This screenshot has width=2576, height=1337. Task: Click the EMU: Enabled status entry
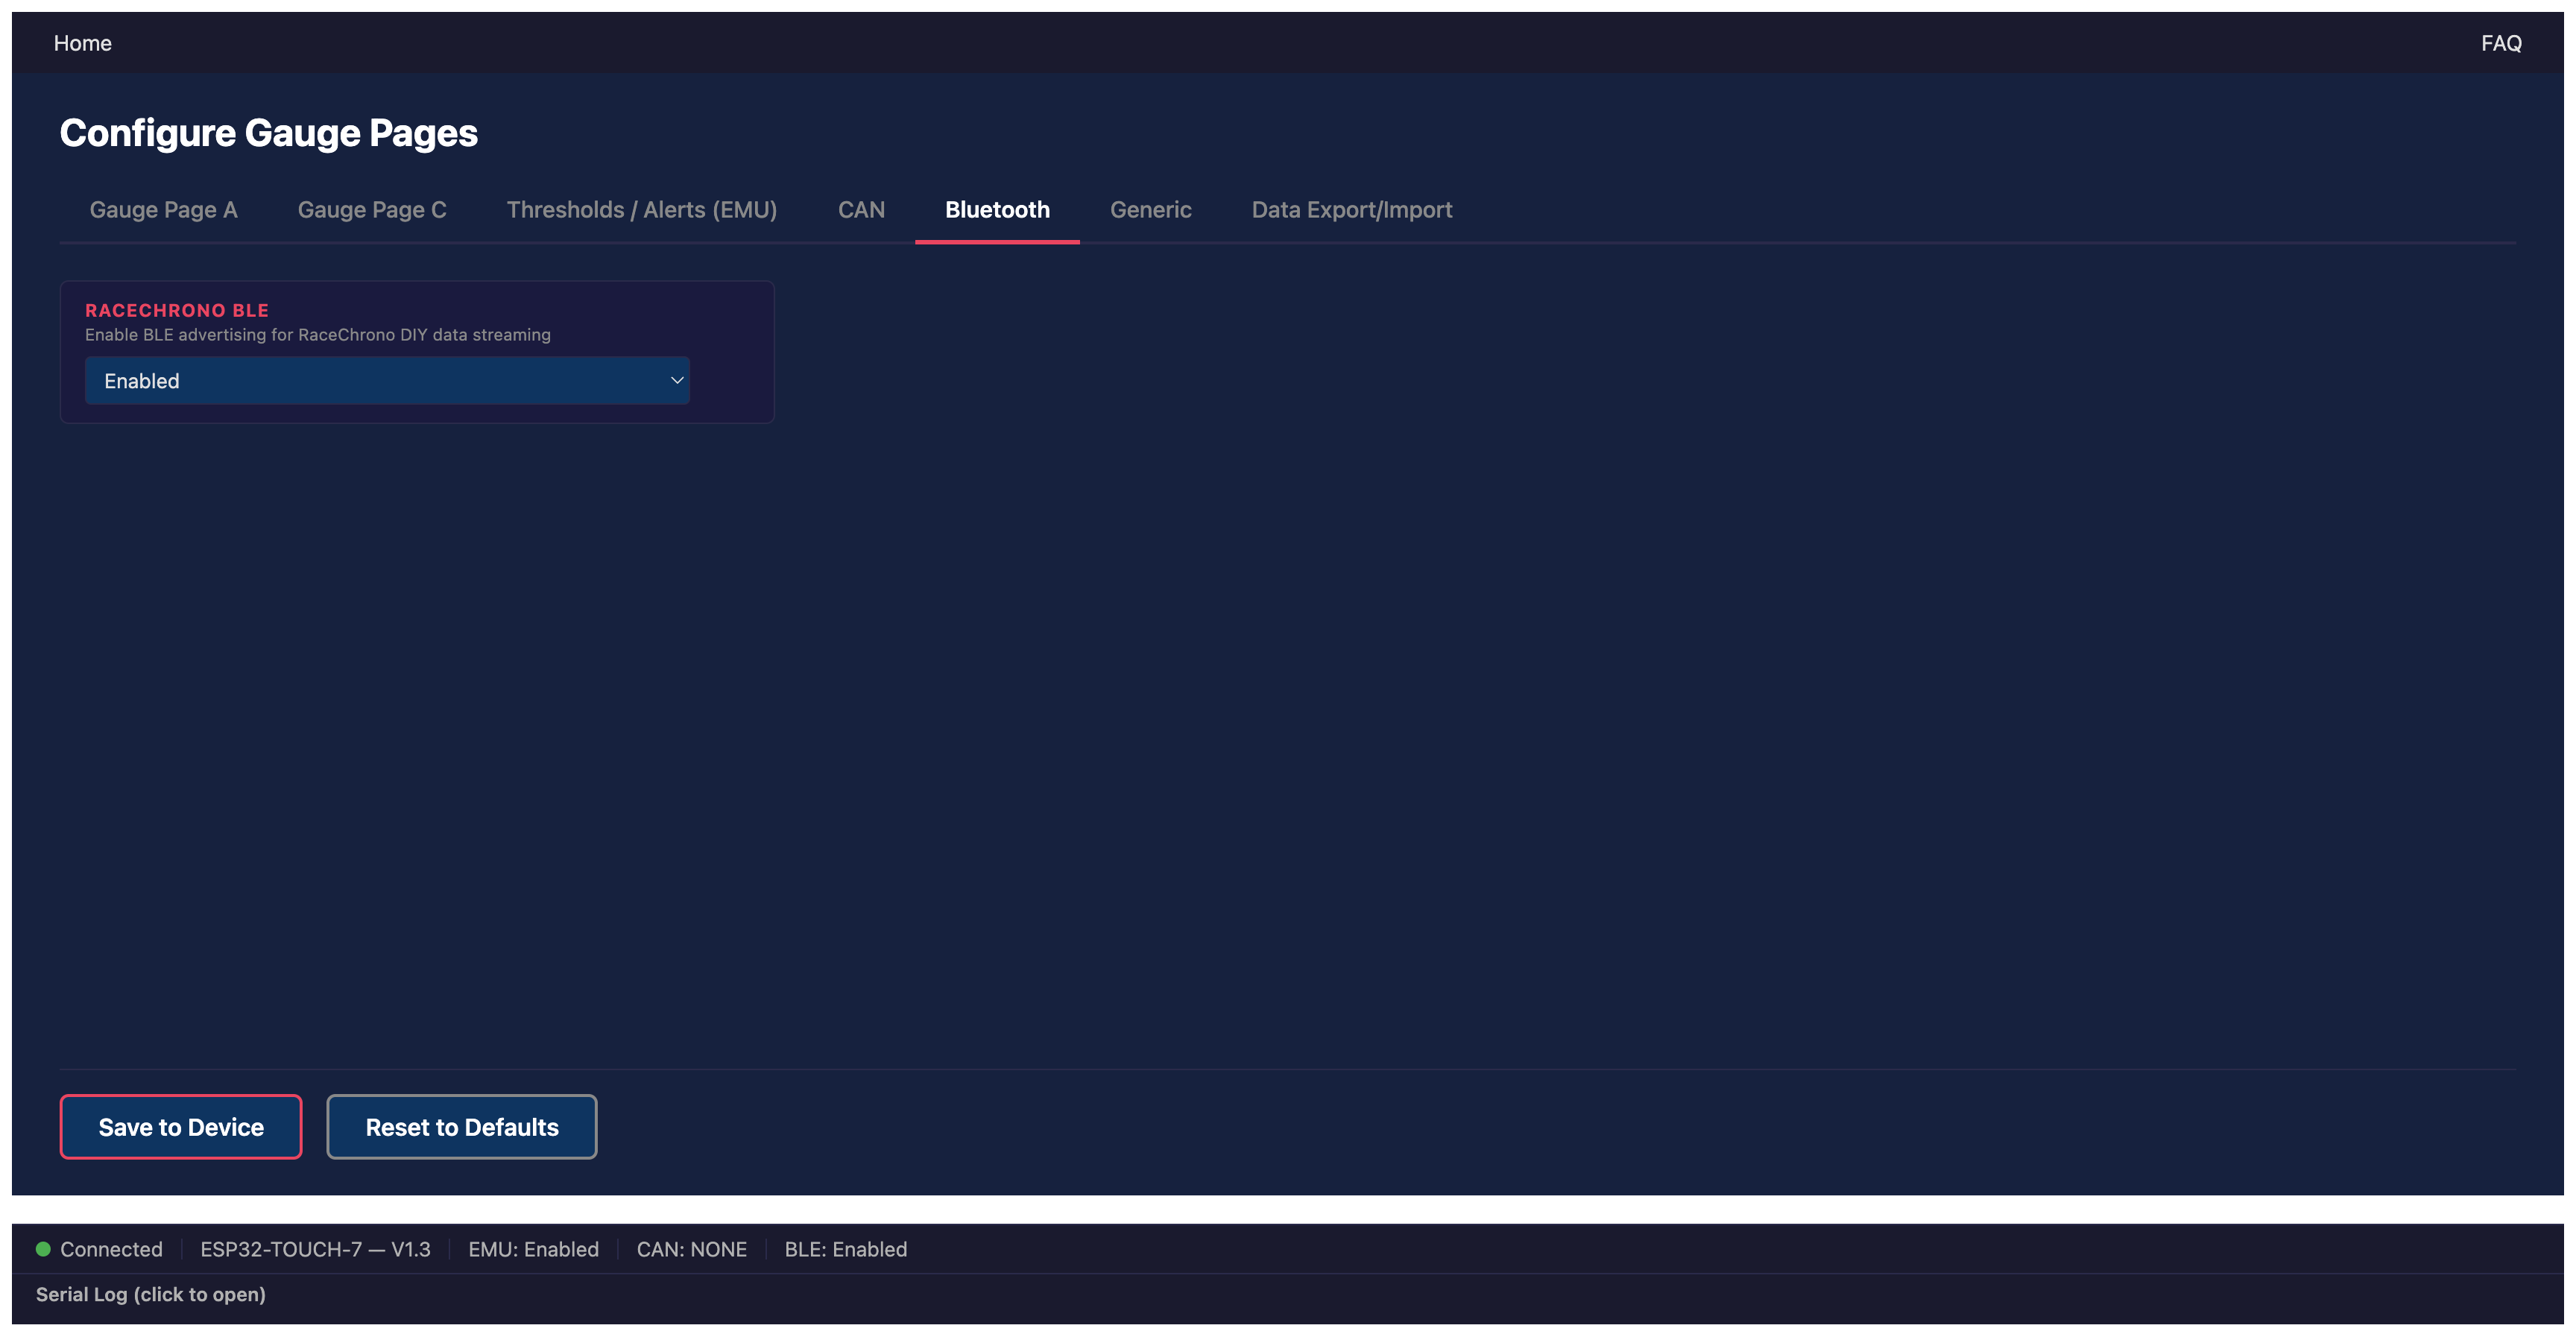(x=533, y=1248)
